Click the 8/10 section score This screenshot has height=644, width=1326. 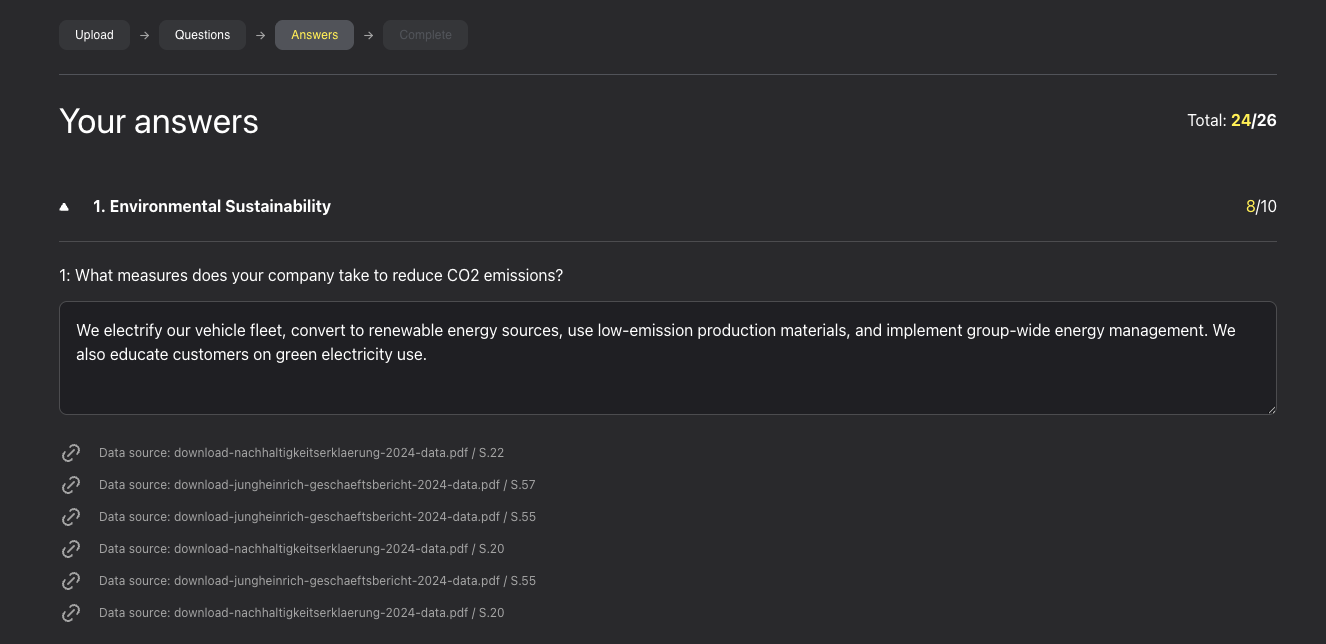(x=1260, y=207)
